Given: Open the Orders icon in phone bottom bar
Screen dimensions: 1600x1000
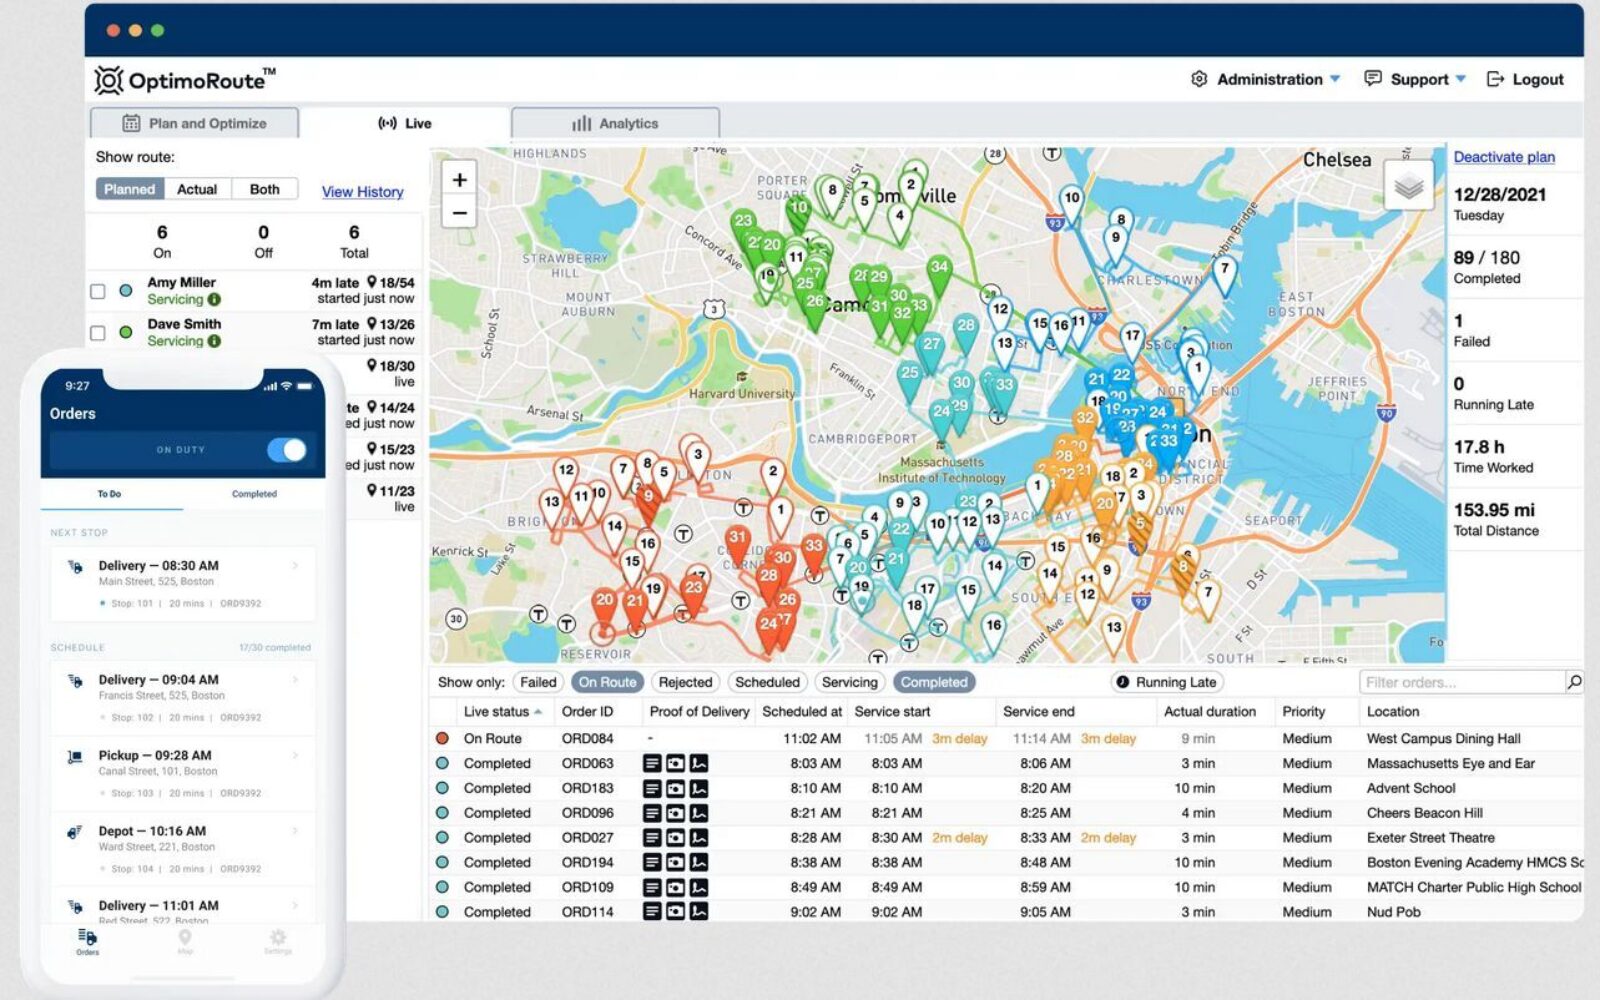Looking at the screenshot, I should click(x=87, y=941).
